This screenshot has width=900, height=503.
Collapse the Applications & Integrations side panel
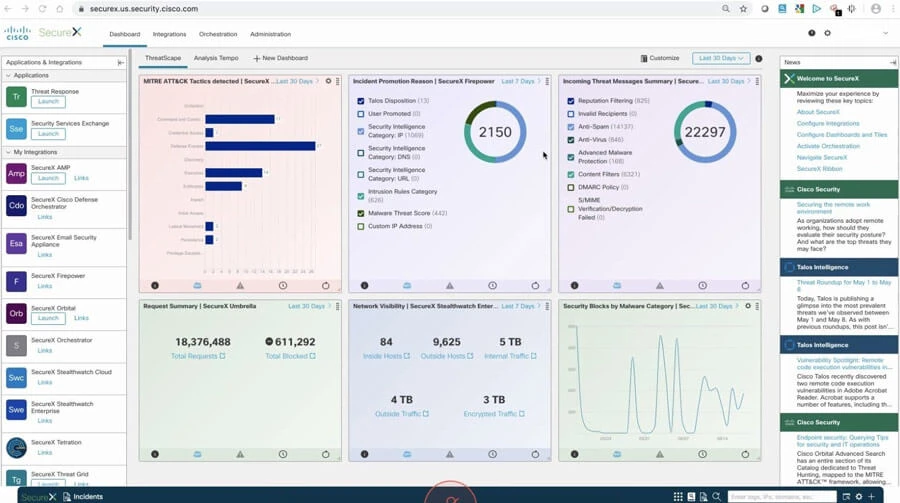pos(121,62)
